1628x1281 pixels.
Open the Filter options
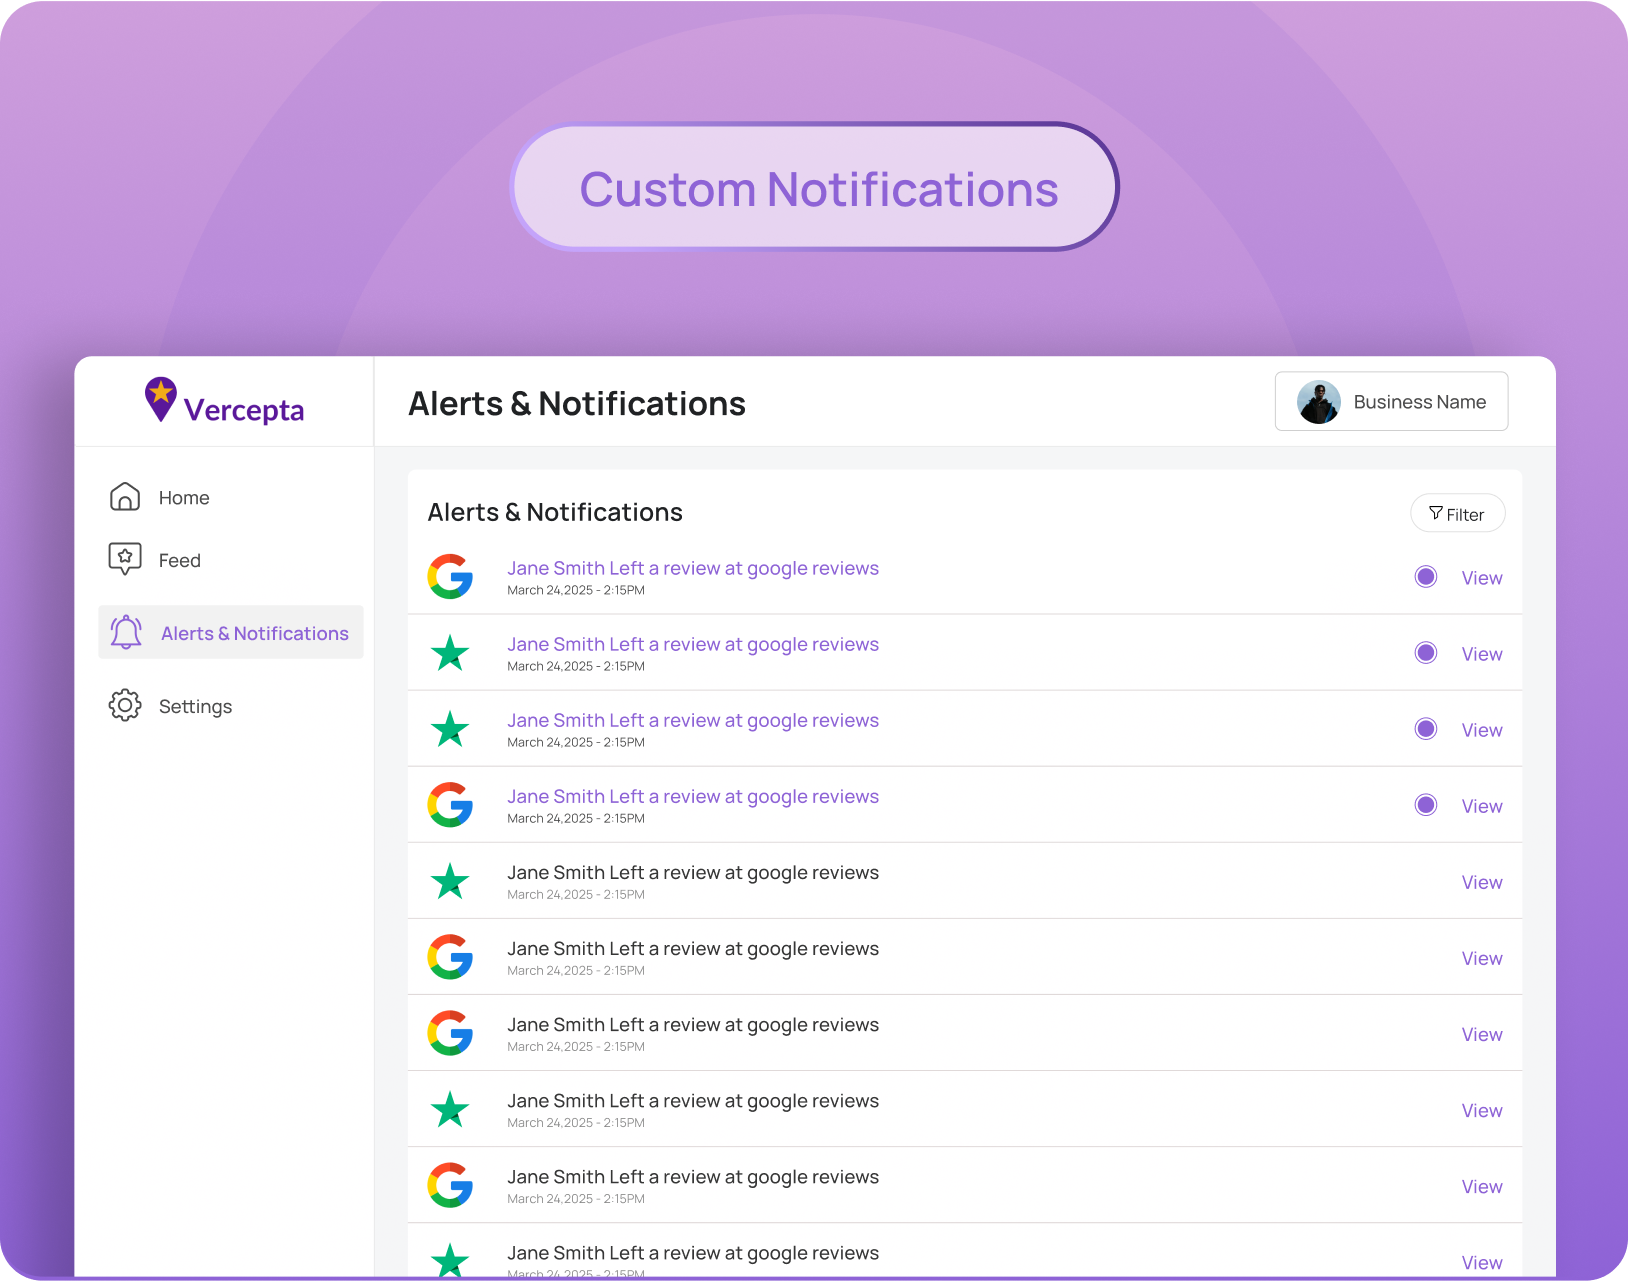coord(1457,513)
